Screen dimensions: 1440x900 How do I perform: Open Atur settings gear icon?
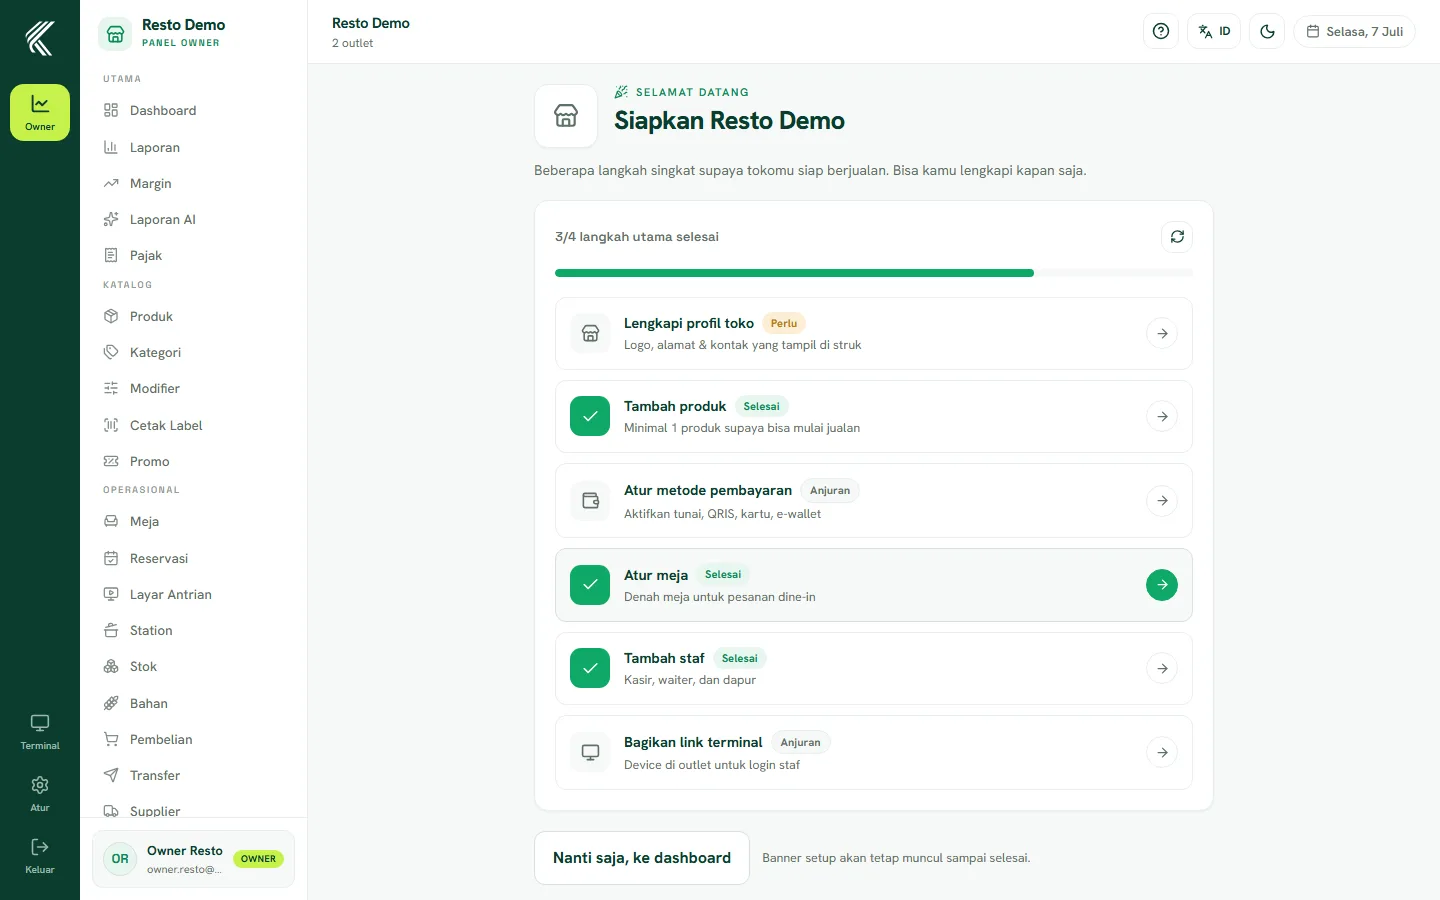[40, 794]
